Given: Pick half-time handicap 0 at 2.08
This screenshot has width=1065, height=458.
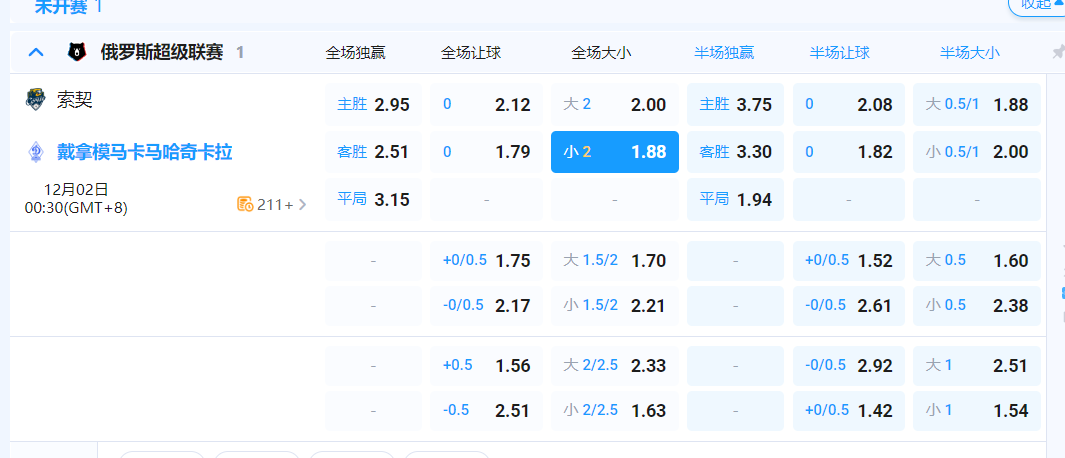Looking at the screenshot, I should (849, 105).
